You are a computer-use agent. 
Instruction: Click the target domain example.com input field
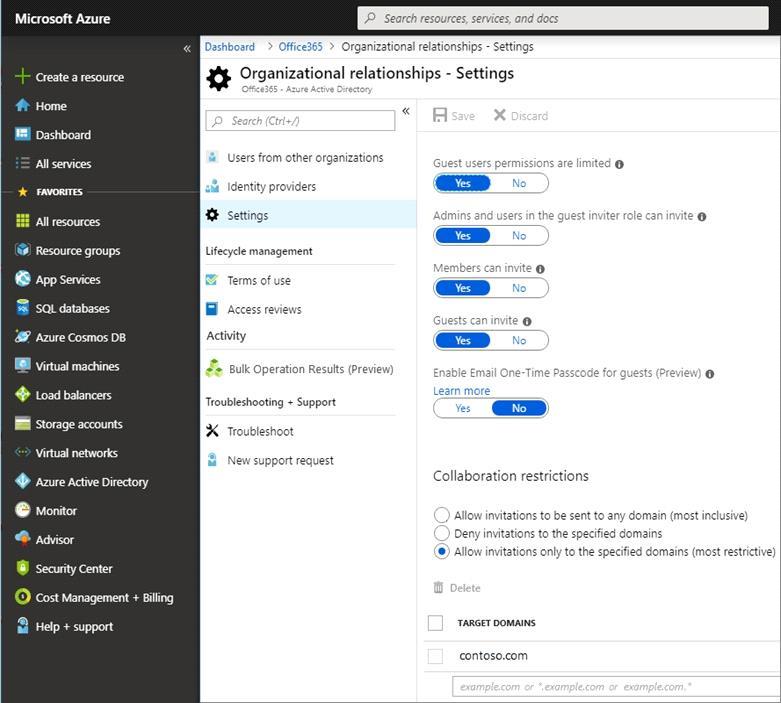pyautogui.click(x=614, y=687)
